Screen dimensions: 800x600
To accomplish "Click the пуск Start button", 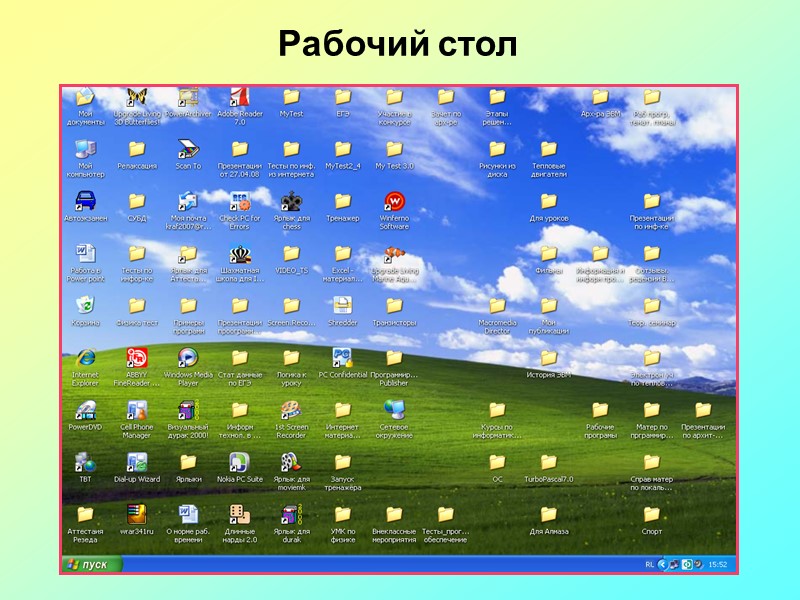I will point(92,564).
